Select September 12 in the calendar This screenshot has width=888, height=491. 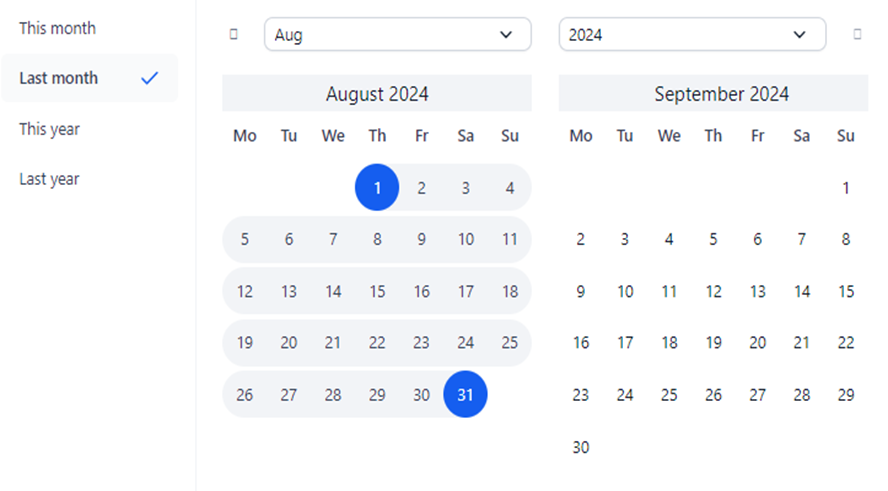pyautogui.click(x=713, y=292)
